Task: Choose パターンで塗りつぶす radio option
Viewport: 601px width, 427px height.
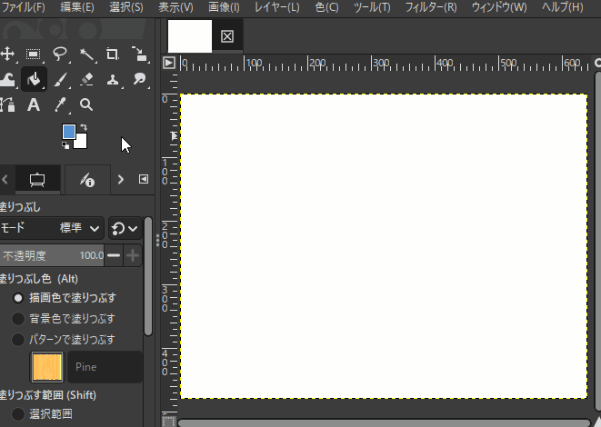Action: pos(18,339)
